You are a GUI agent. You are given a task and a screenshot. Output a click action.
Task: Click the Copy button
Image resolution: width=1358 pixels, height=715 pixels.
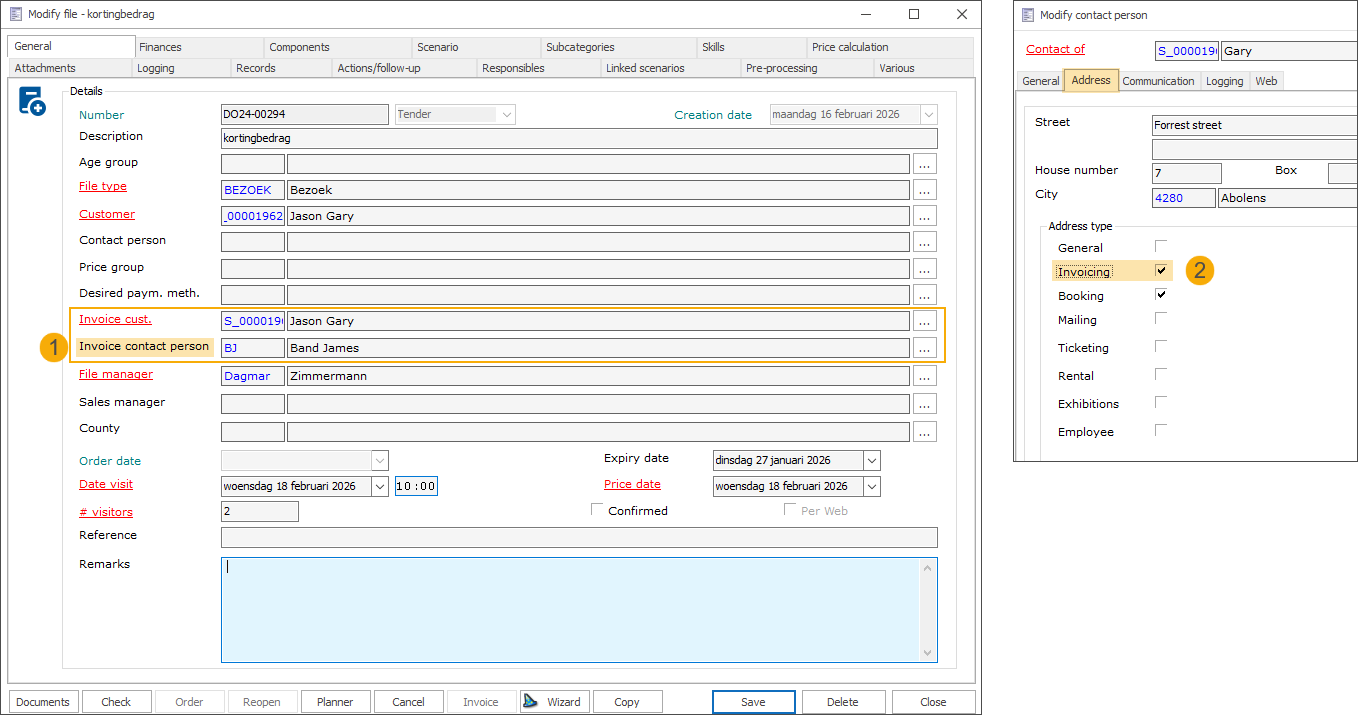627,702
